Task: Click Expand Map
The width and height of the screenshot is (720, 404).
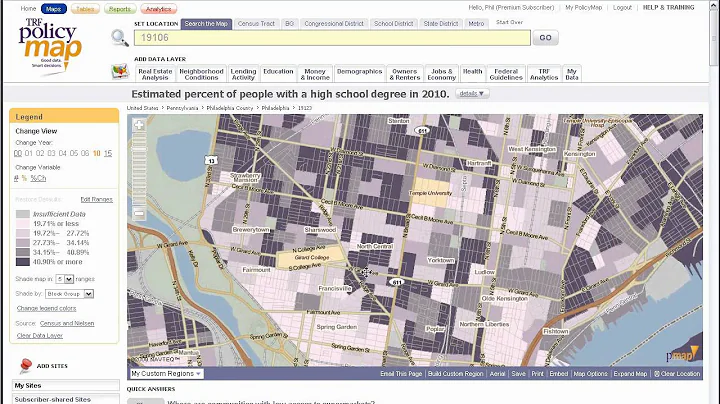Action: (x=630, y=374)
